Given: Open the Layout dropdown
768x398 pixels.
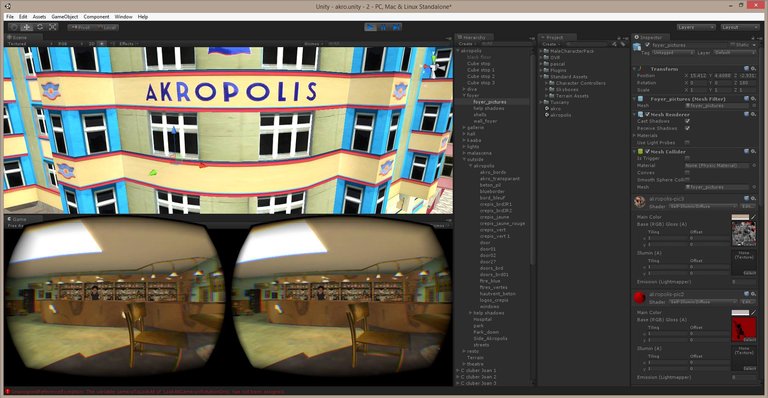Looking at the screenshot, I should [x=740, y=27].
